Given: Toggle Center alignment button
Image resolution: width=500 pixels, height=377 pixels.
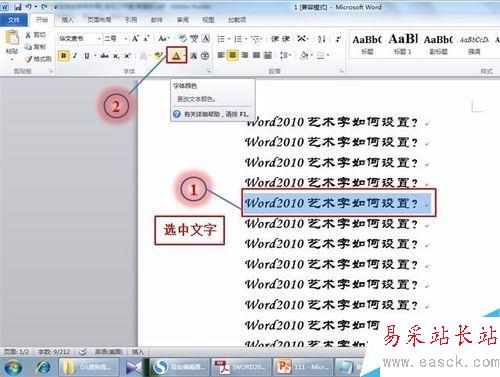Looking at the screenshot, I should 233,55.
